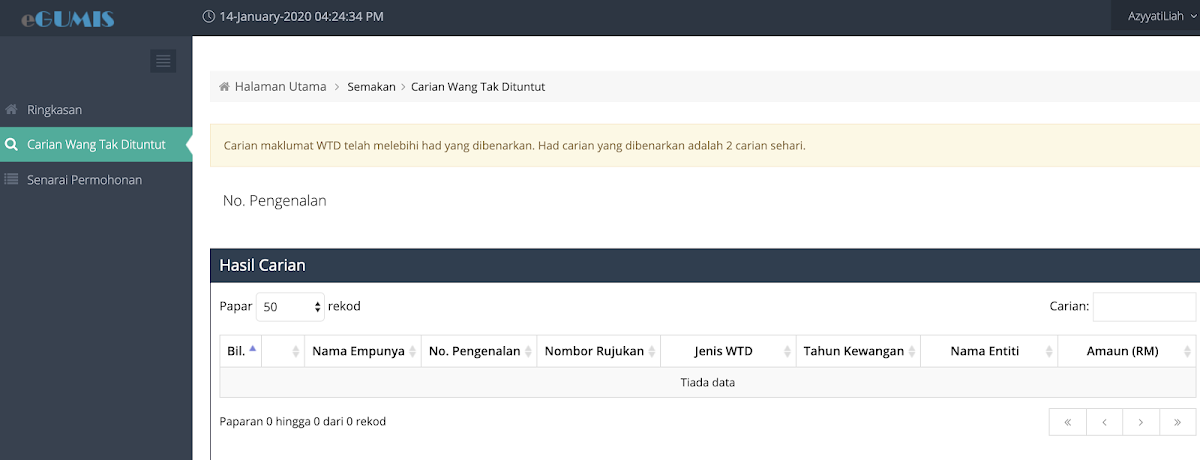Click the clock icon beside the date
This screenshot has height=460, width=1200.
[208, 16]
